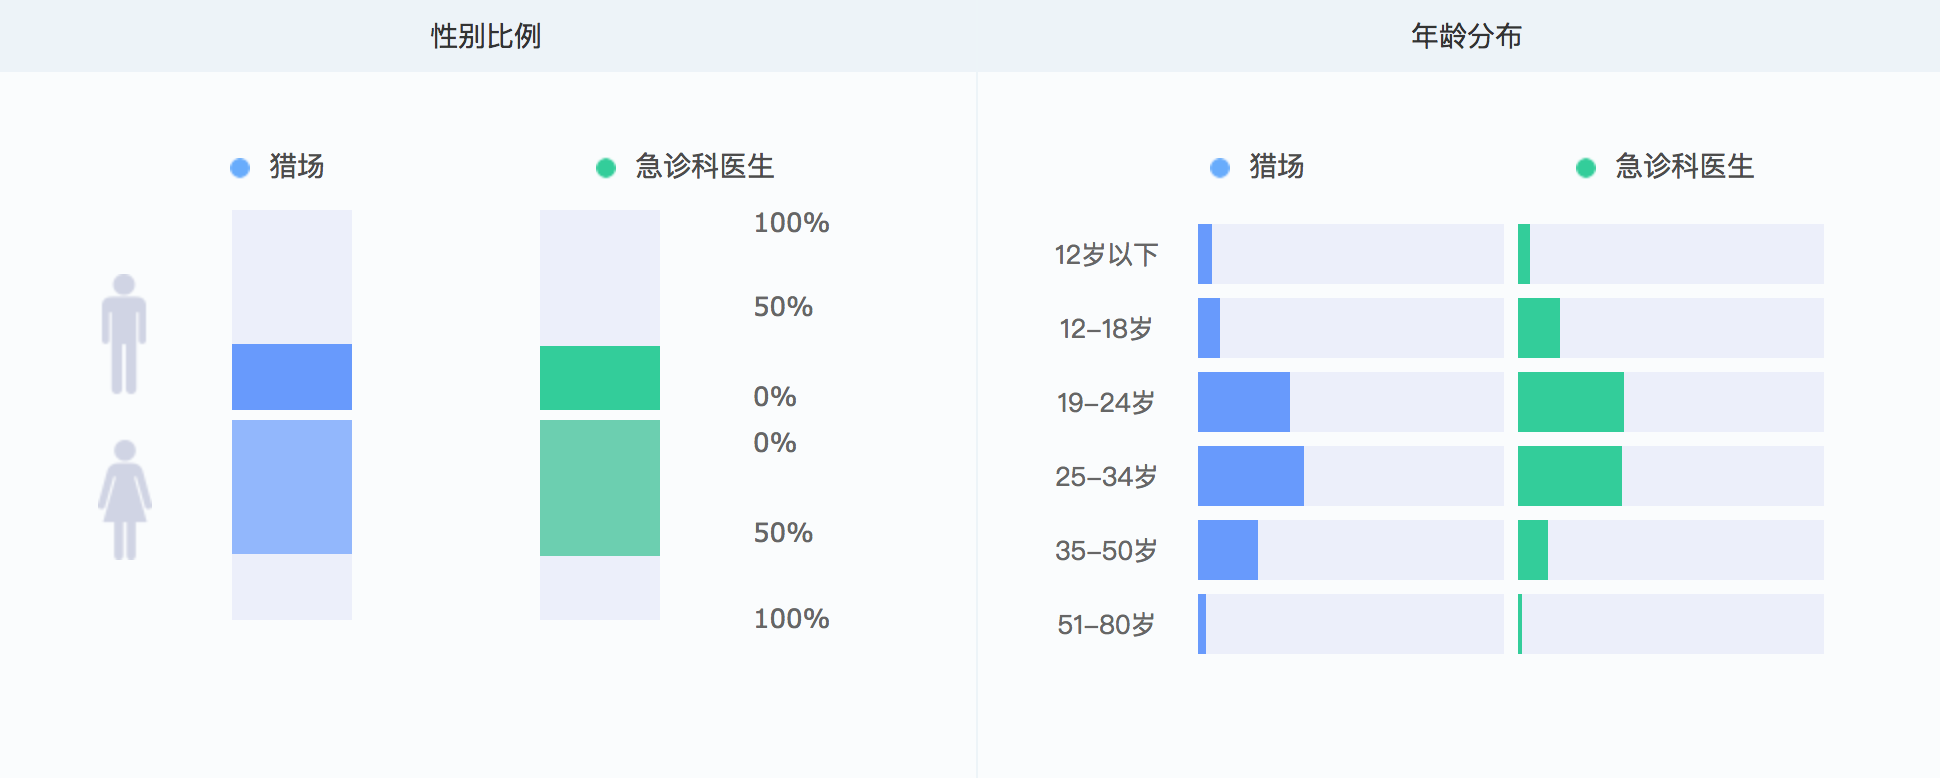Click 猎场 legend label in 性别比例 panel
This screenshot has height=778, width=1940.
pos(297,166)
